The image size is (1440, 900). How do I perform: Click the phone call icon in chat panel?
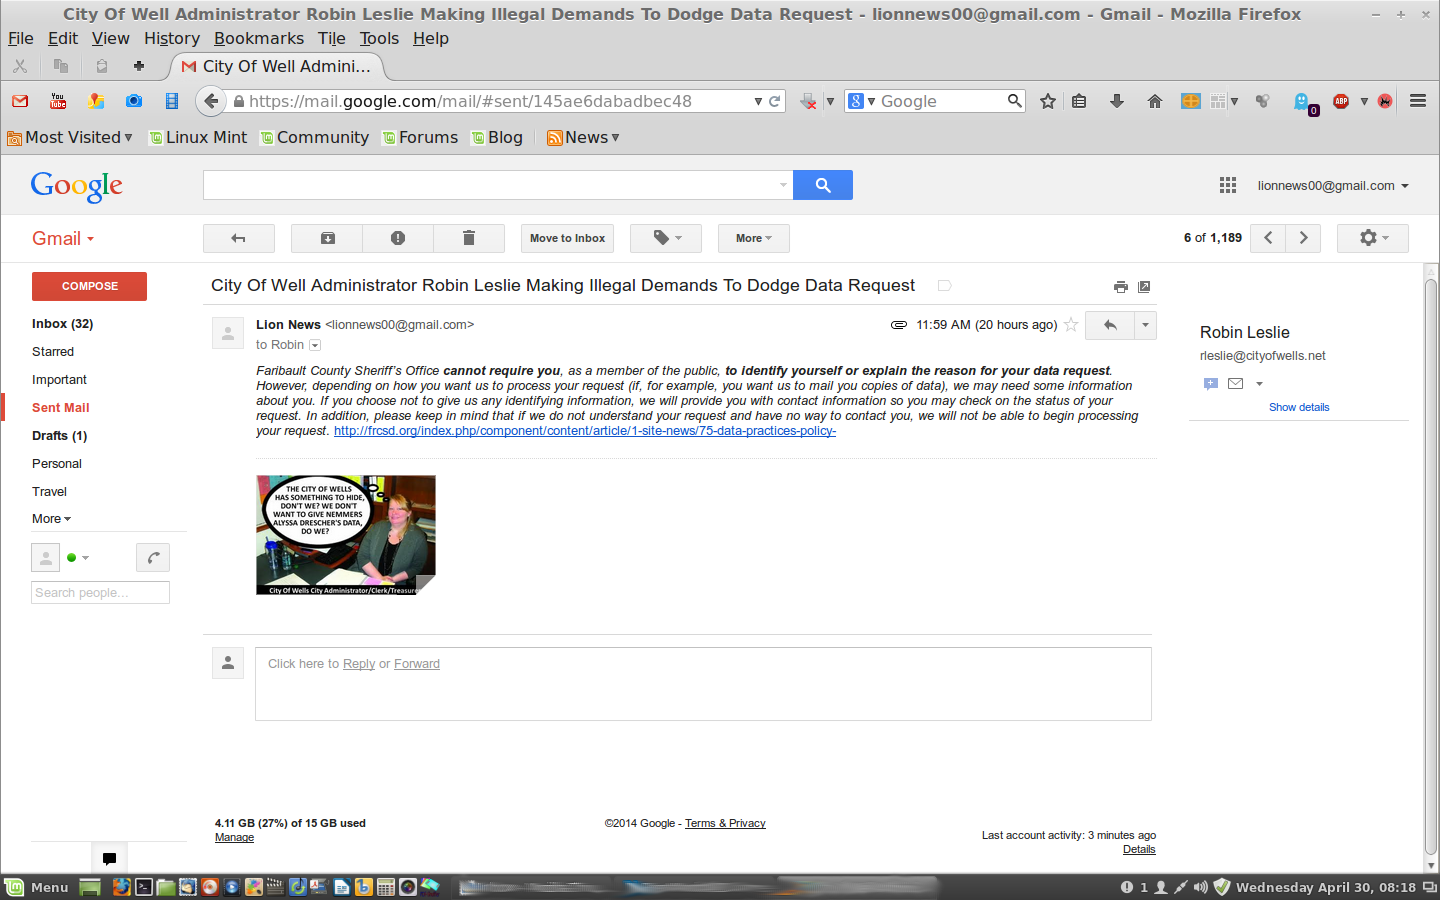point(153,557)
